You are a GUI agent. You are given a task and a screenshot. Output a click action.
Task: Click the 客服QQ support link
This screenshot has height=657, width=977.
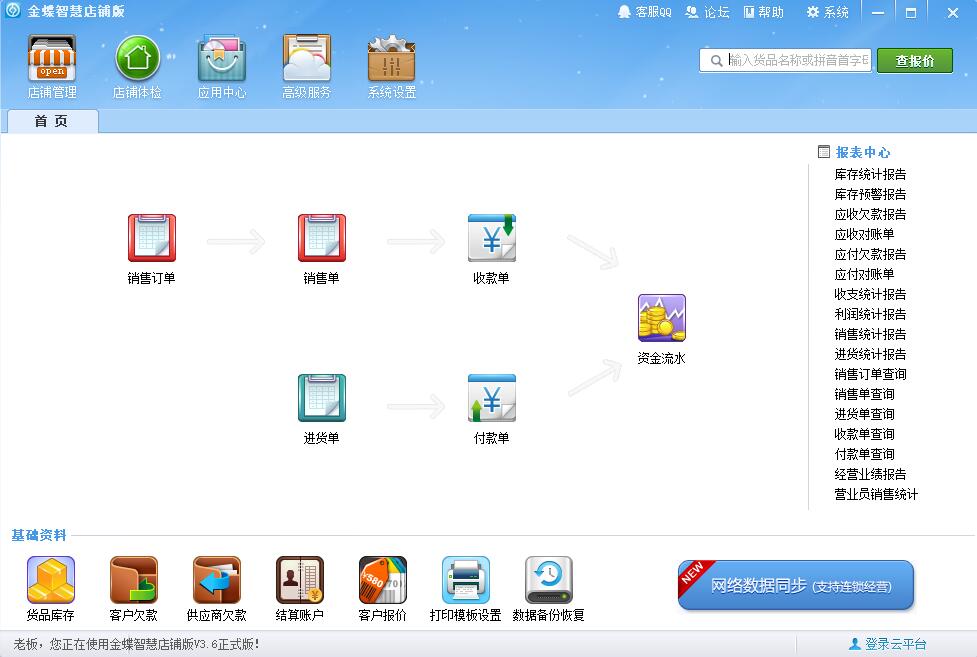coord(645,12)
